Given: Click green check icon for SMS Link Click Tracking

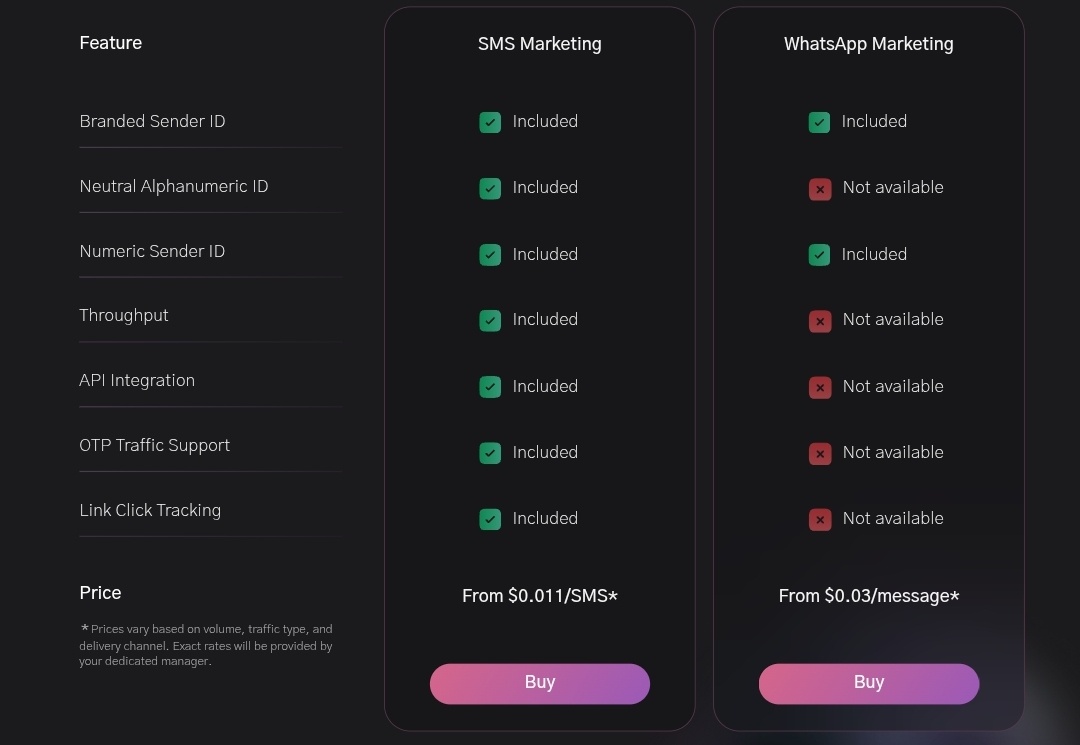Looking at the screenshot, I should (490, 519).
